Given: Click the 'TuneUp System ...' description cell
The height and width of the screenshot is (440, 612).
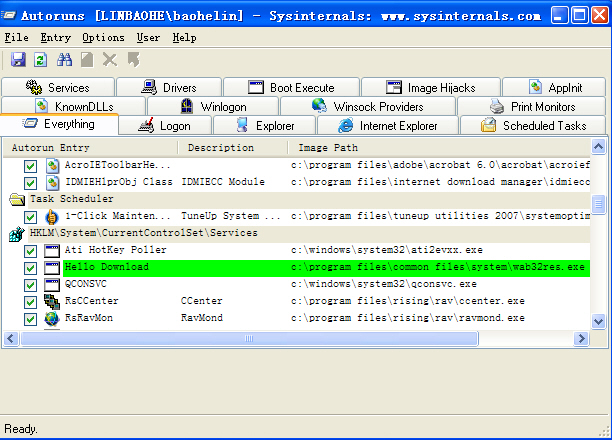Looking at the screenshot, I should pos(231,216).
